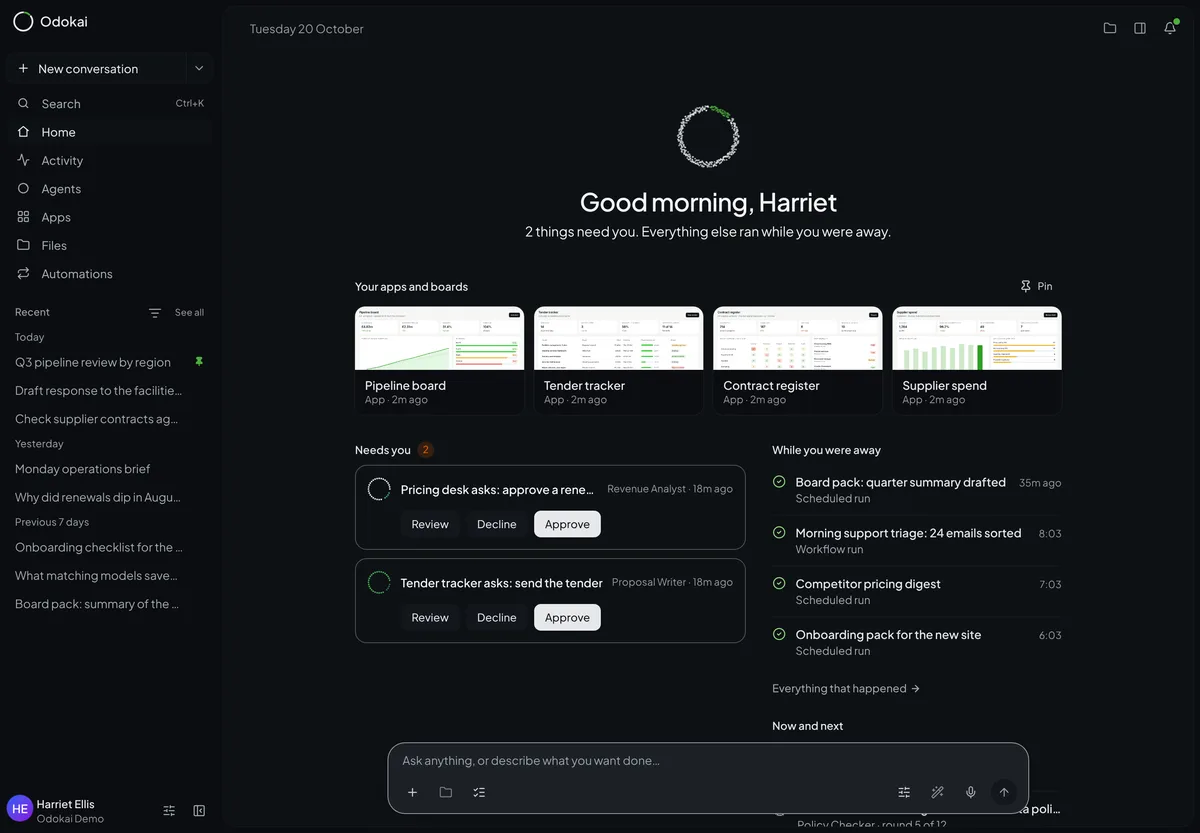Click the magic wand icon in prompt box

click(937, 792)
